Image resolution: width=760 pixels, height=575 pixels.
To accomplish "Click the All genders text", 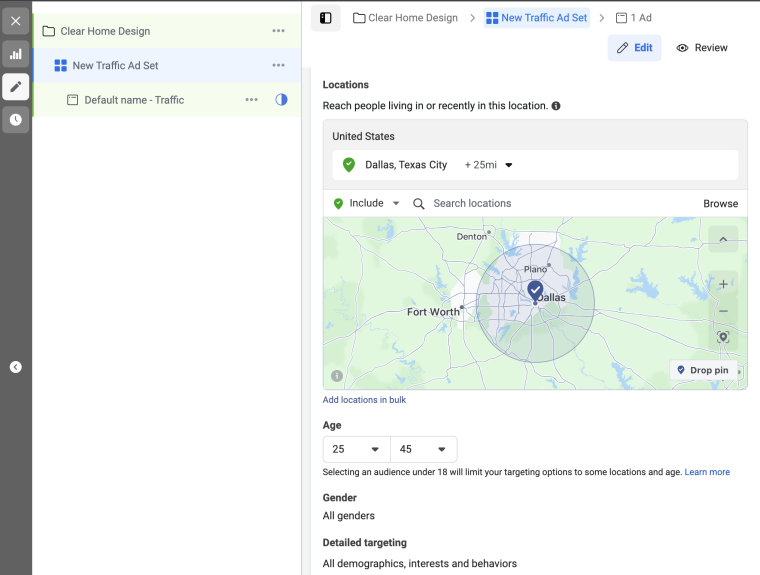I will coord(349,516).
